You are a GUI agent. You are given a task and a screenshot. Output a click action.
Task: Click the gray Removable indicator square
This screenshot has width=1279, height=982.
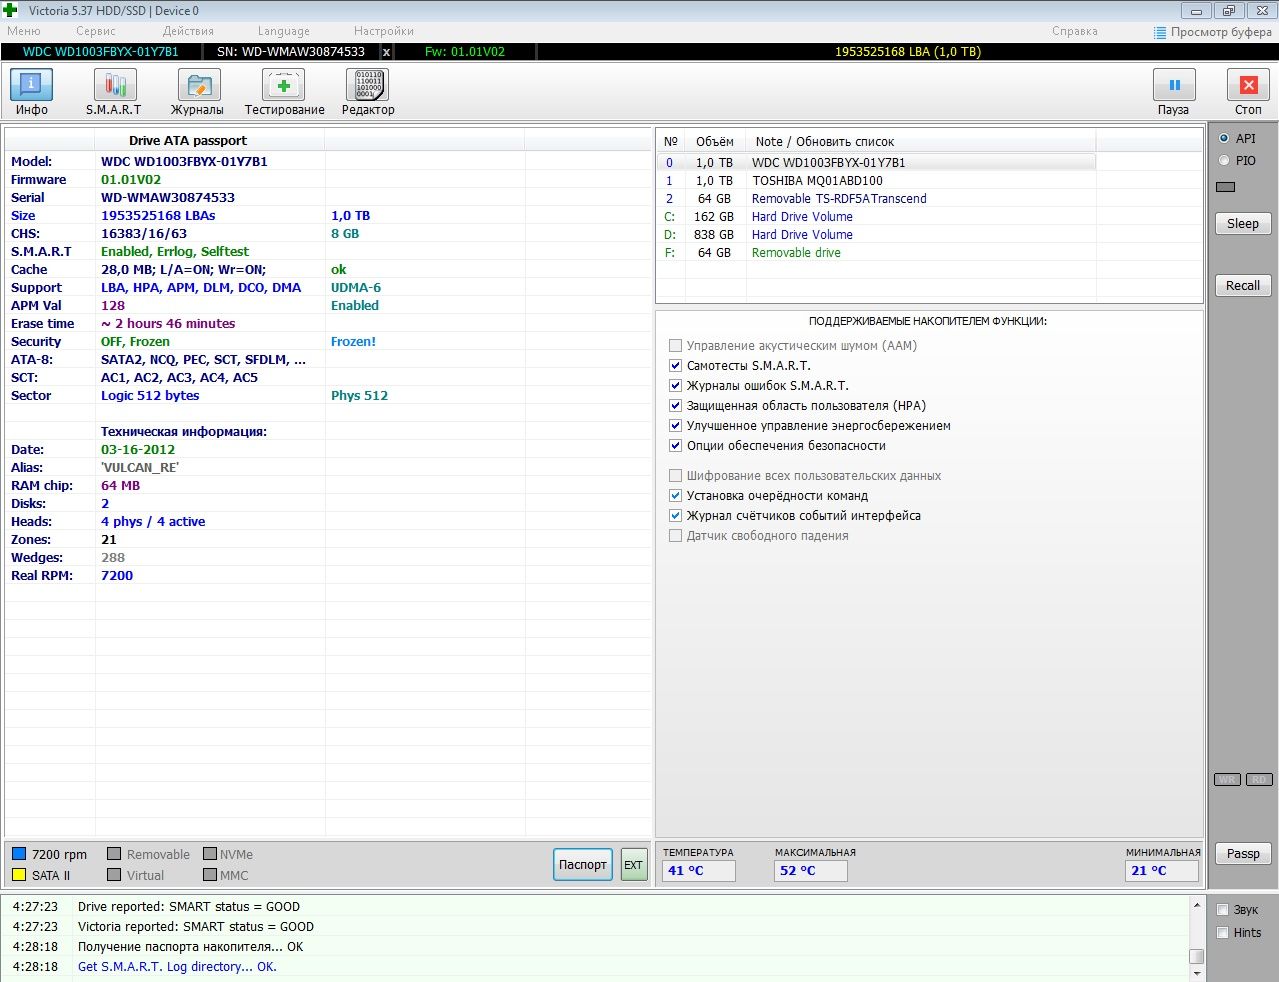(114, 854)
